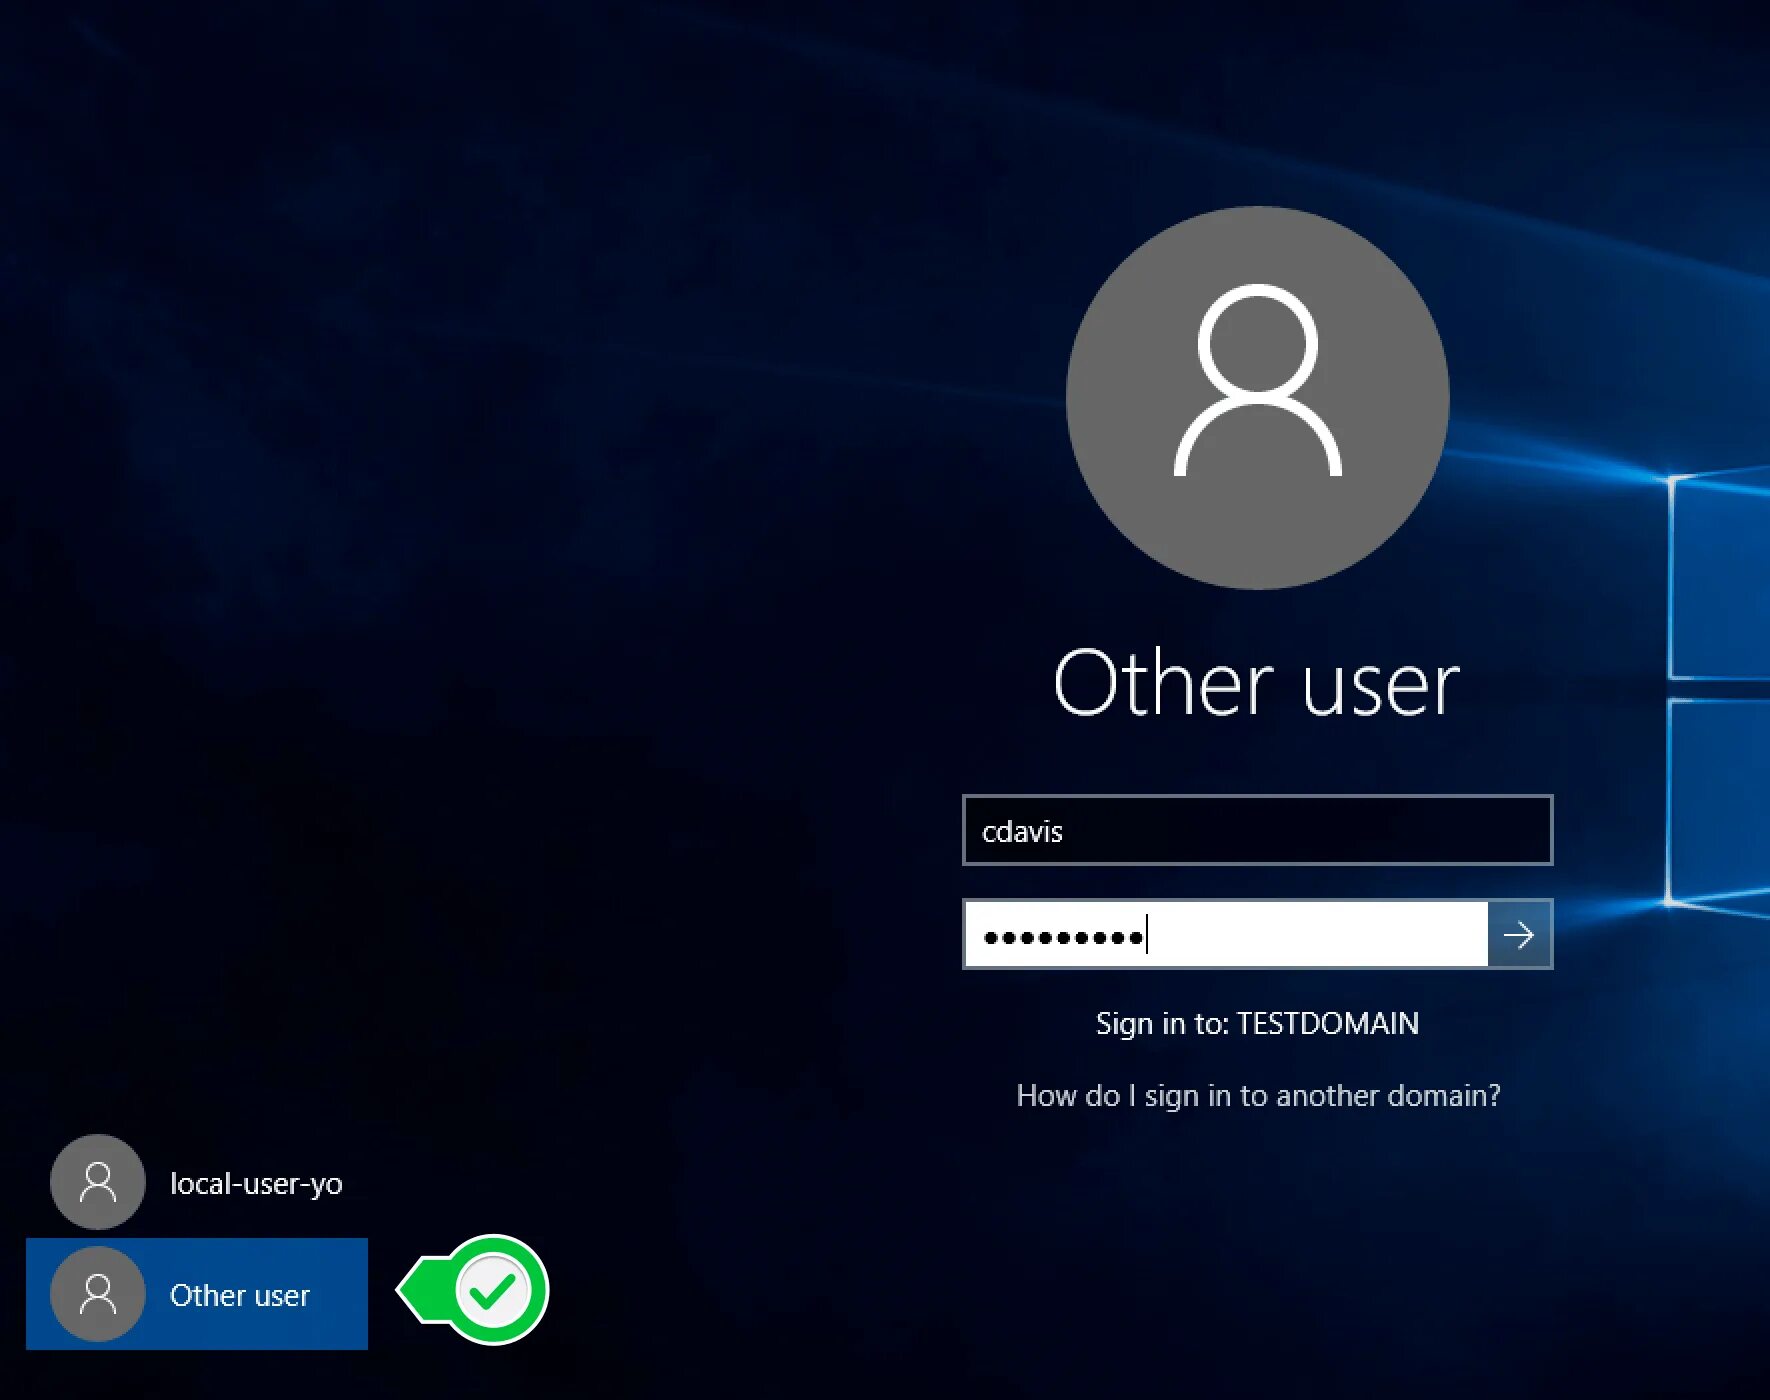This screenshot has width=1770, height=1400.
Task: Submit sign-in with the arrow button
Action: (1520, 935)
